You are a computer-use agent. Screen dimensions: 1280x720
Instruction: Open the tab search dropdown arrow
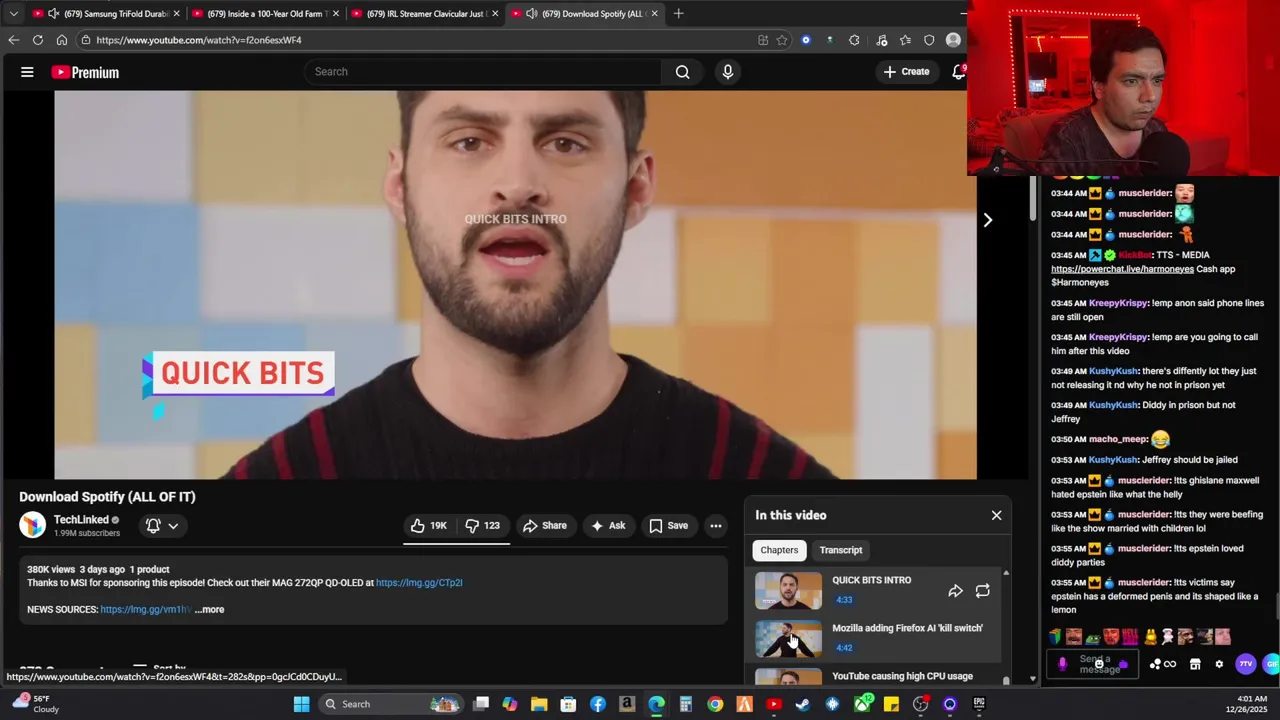click(14, 14)
